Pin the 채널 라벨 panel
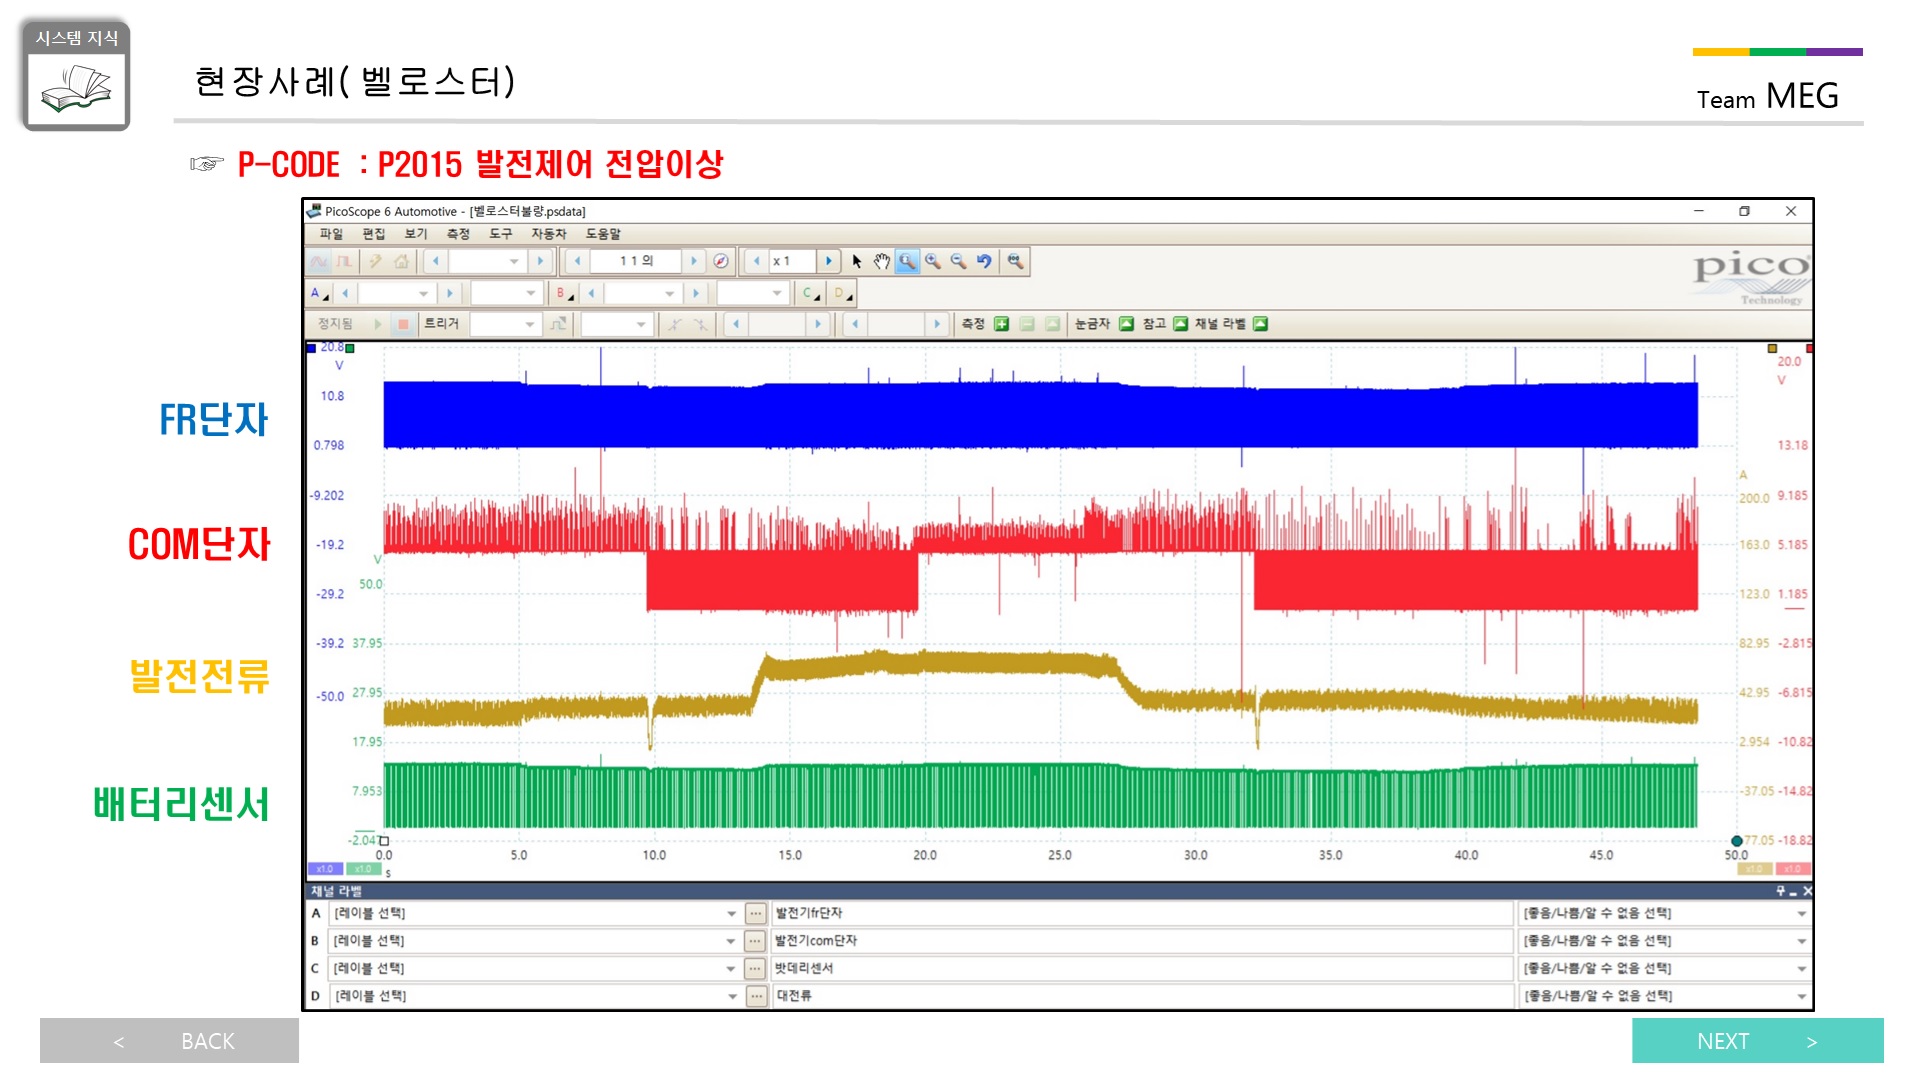Screen dimensions: 1920x1080 (1781, 891)
